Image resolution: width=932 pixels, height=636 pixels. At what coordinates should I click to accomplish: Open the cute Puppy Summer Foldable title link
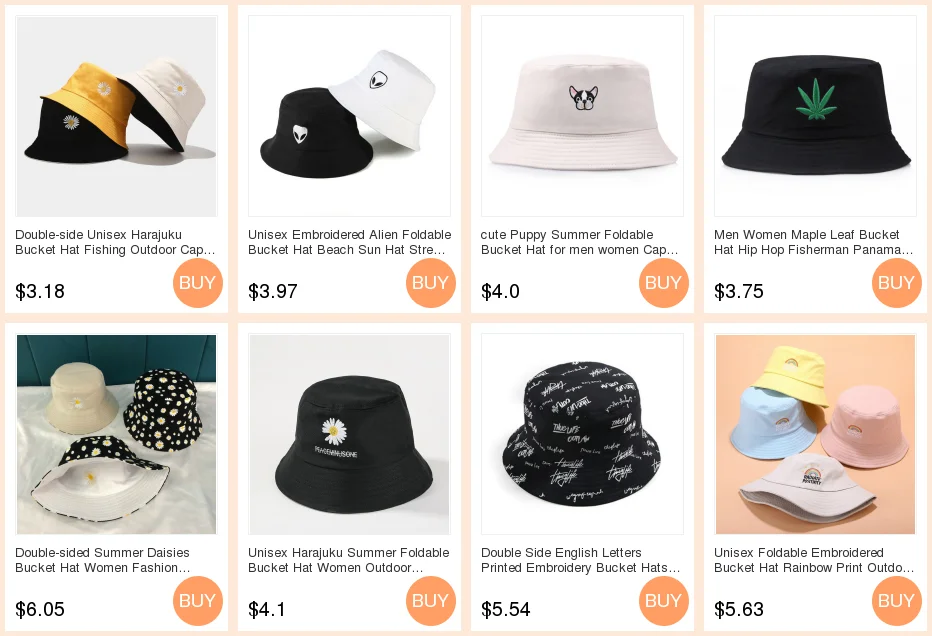tap(580, 242)
